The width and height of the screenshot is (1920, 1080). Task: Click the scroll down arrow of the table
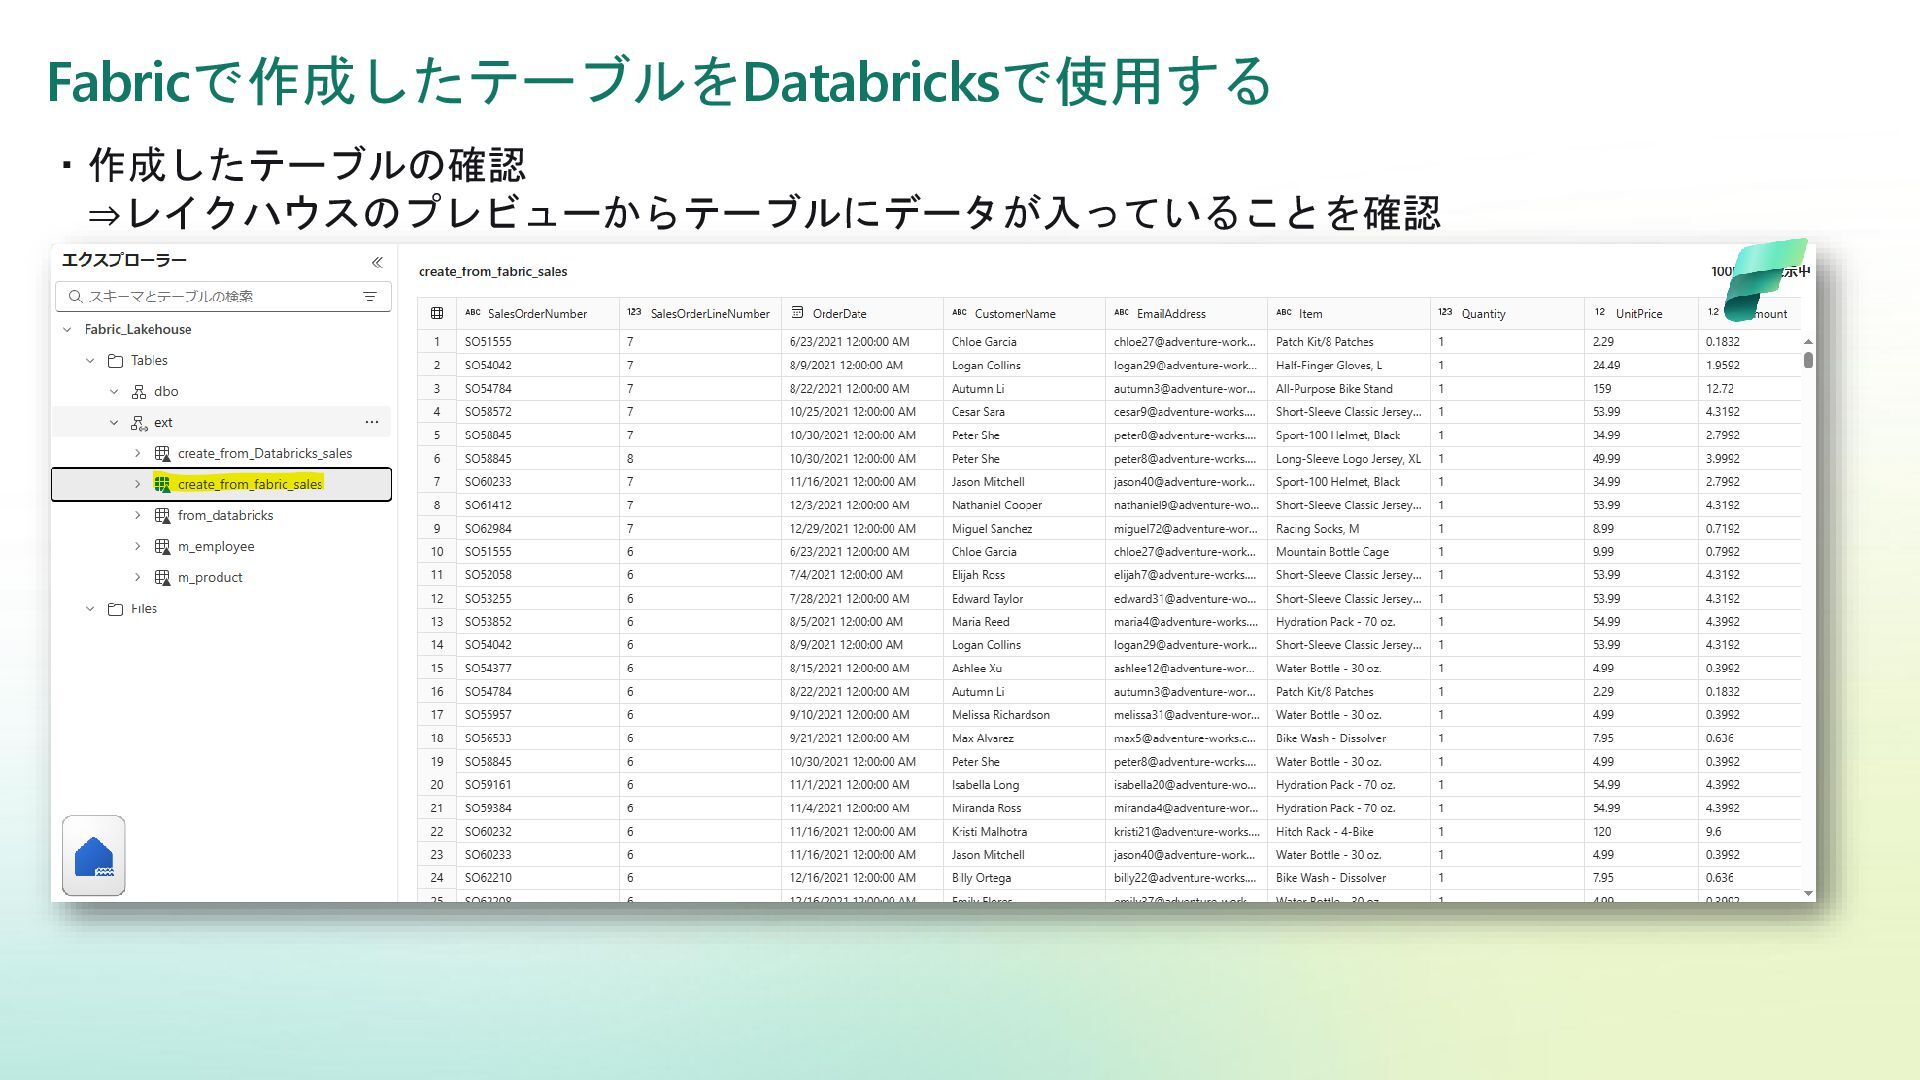click(1808, 893)
